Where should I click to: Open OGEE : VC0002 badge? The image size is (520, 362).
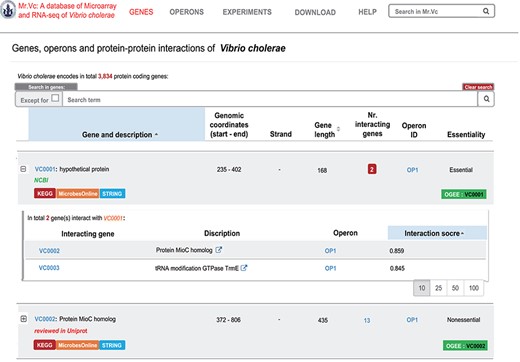click(465, 346)
